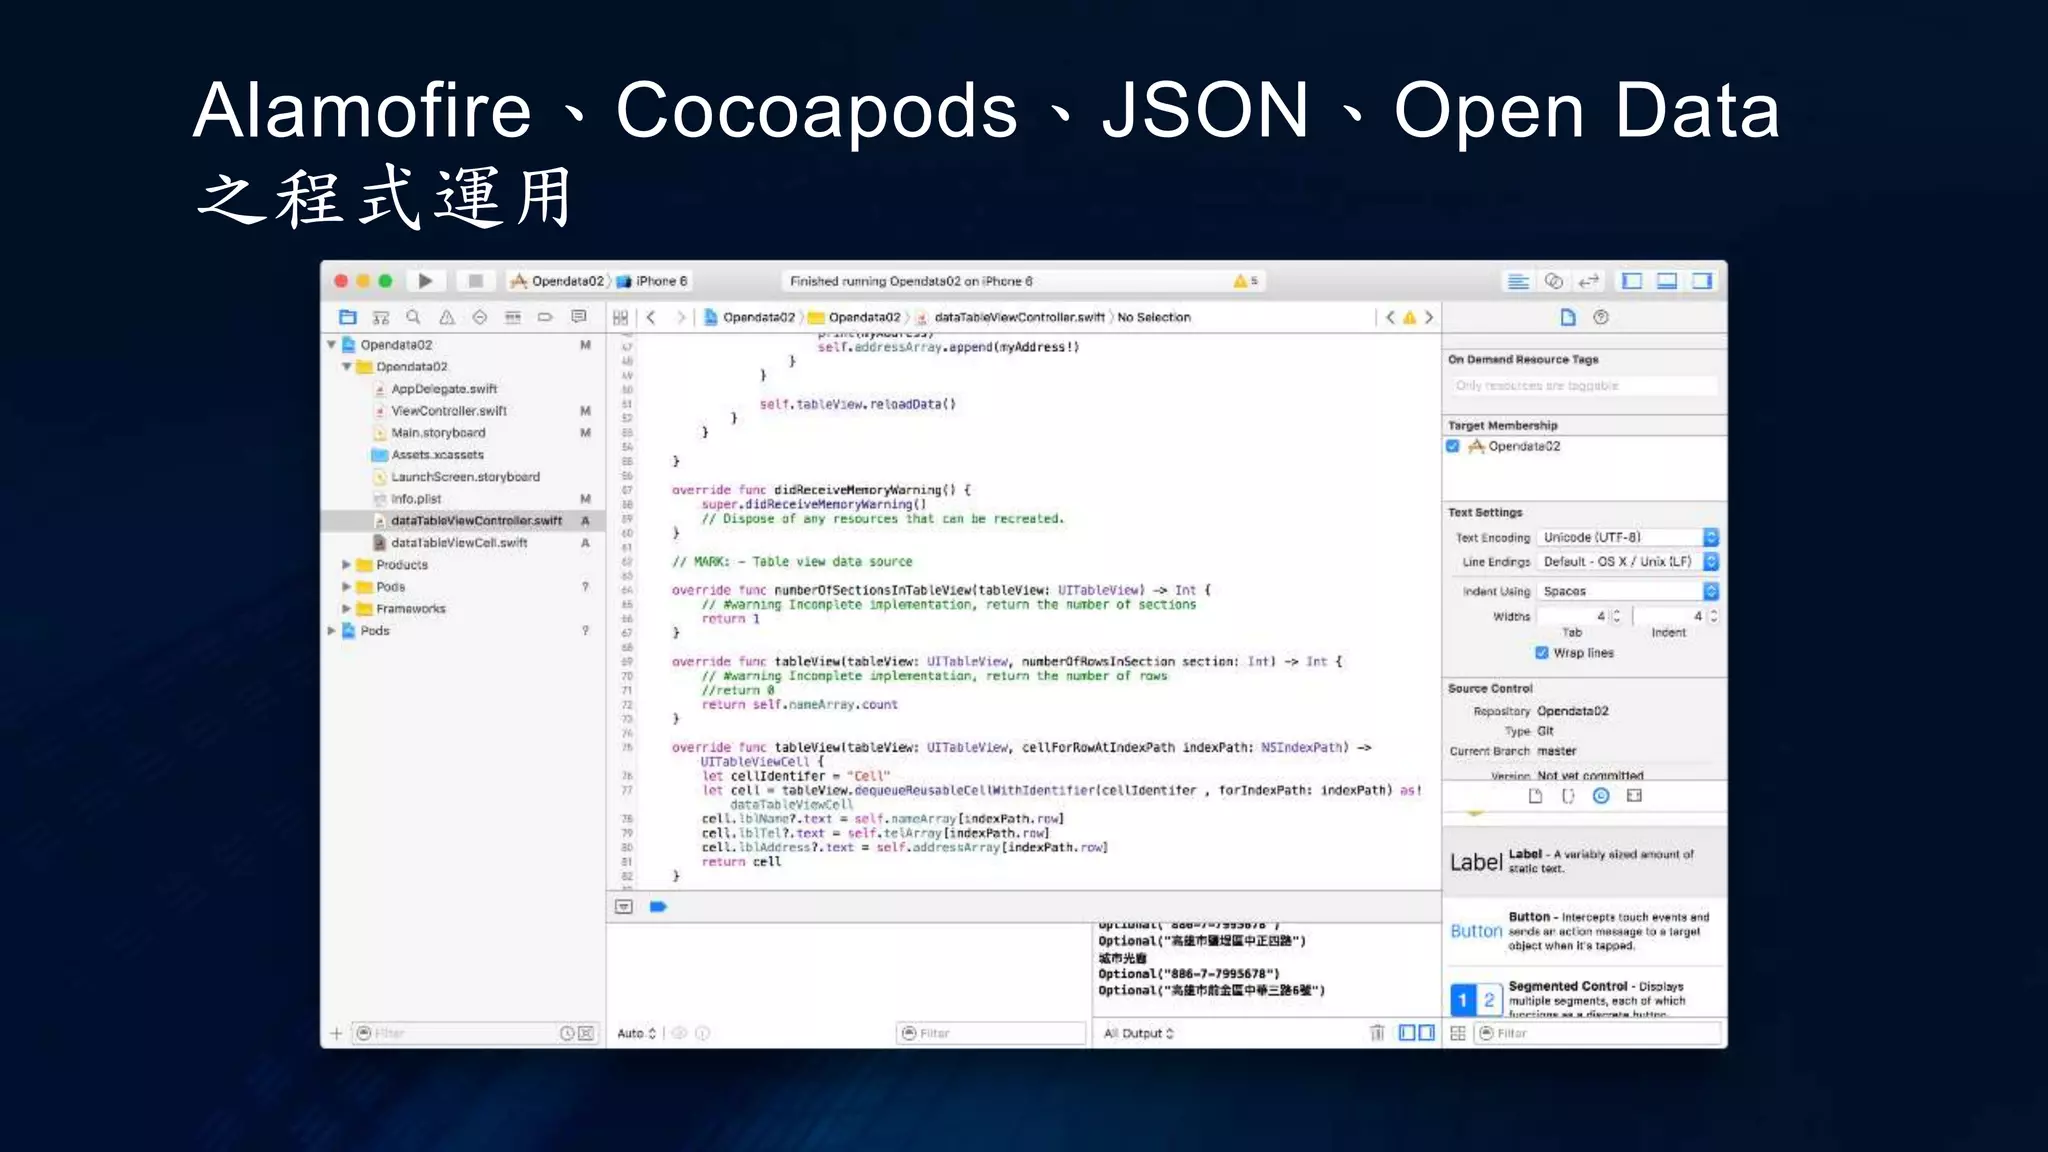Open the assistant editor
Screen dimensions: 2048x1152
coord(1553,281)
